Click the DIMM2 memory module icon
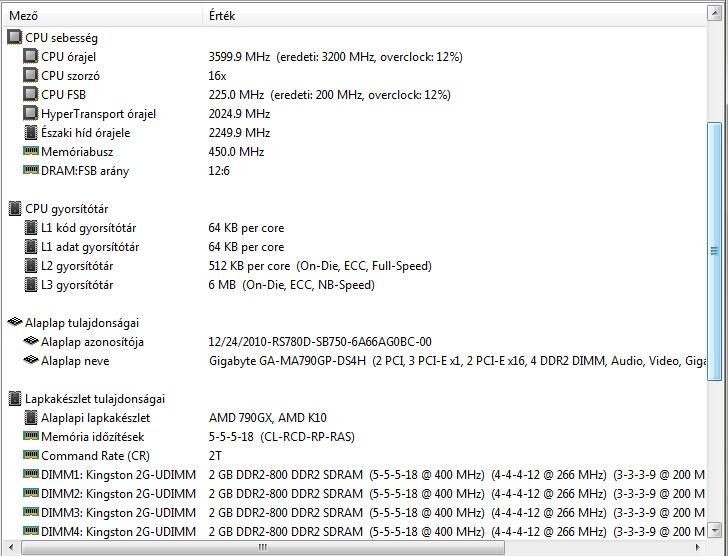This screenshot has width=728, height=556. click(x=31, y=493)
